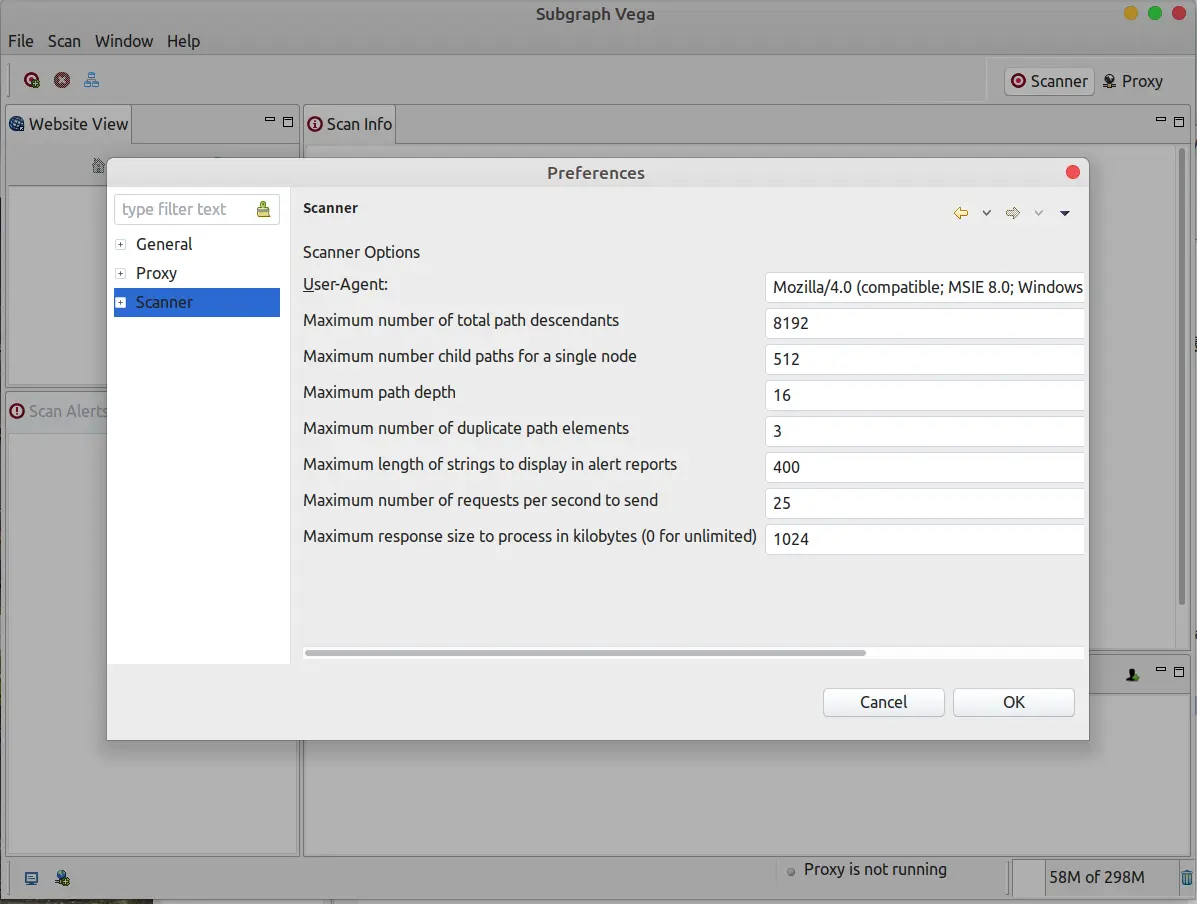Close the Preferences dialog
This screenshot has width=1197, height=904.
point(1073,173)
